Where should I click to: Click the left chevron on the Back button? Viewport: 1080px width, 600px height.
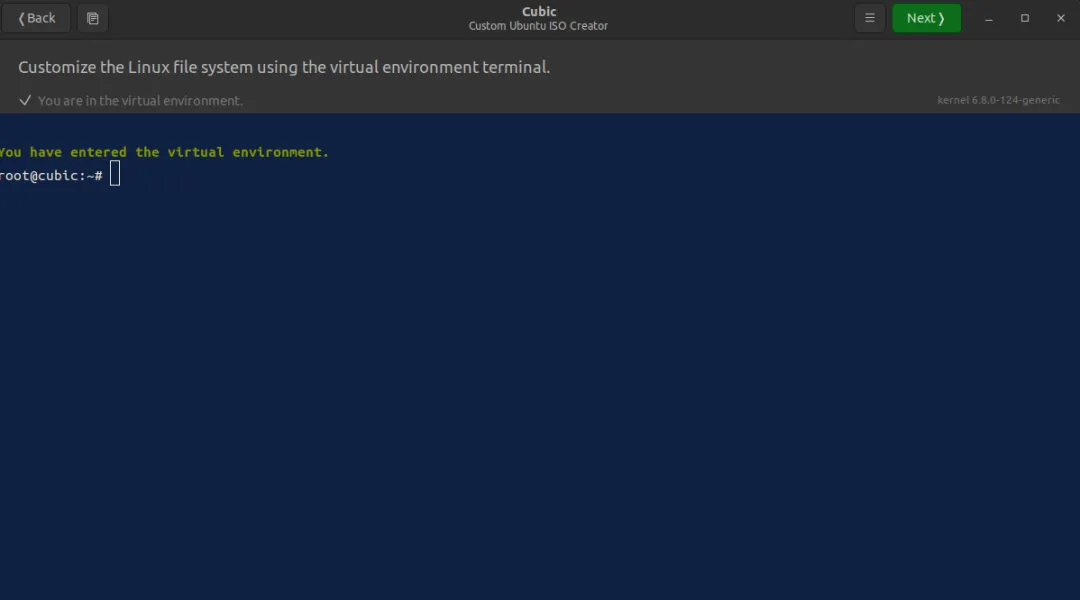tap(21, 19)
